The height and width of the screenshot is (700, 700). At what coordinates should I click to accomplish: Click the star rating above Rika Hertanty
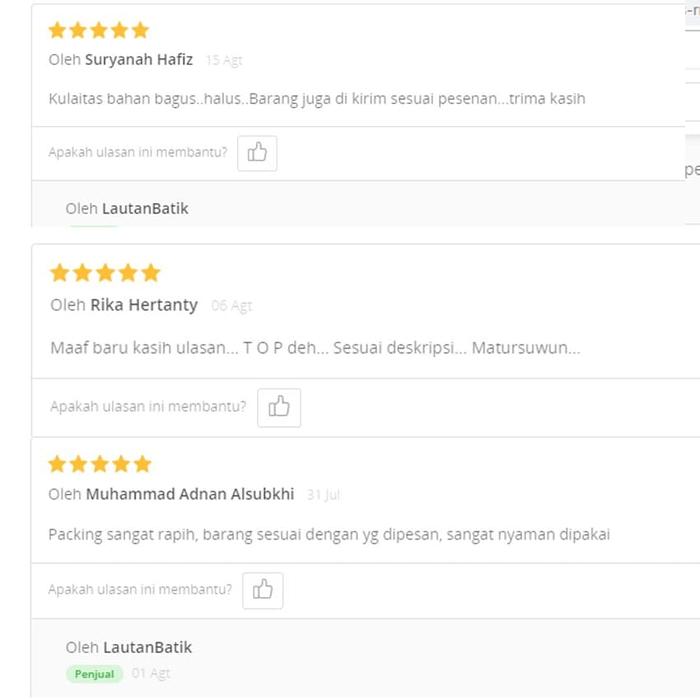(105, 273)
